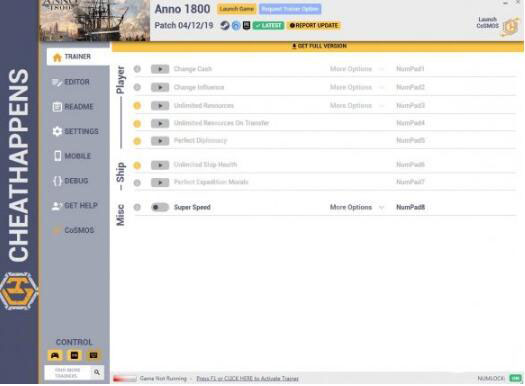
Task: Click the Trainer home icon
Action: pos(57,57)
